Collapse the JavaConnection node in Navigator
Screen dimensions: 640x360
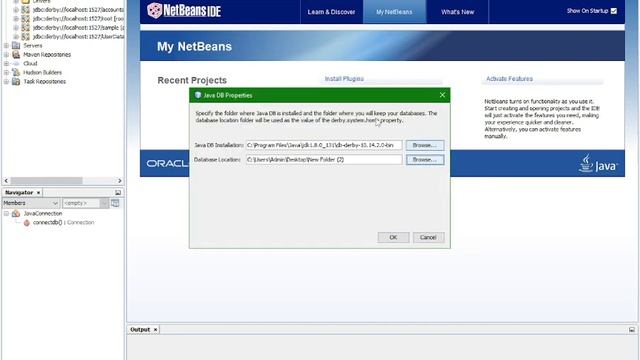[6, 213]
